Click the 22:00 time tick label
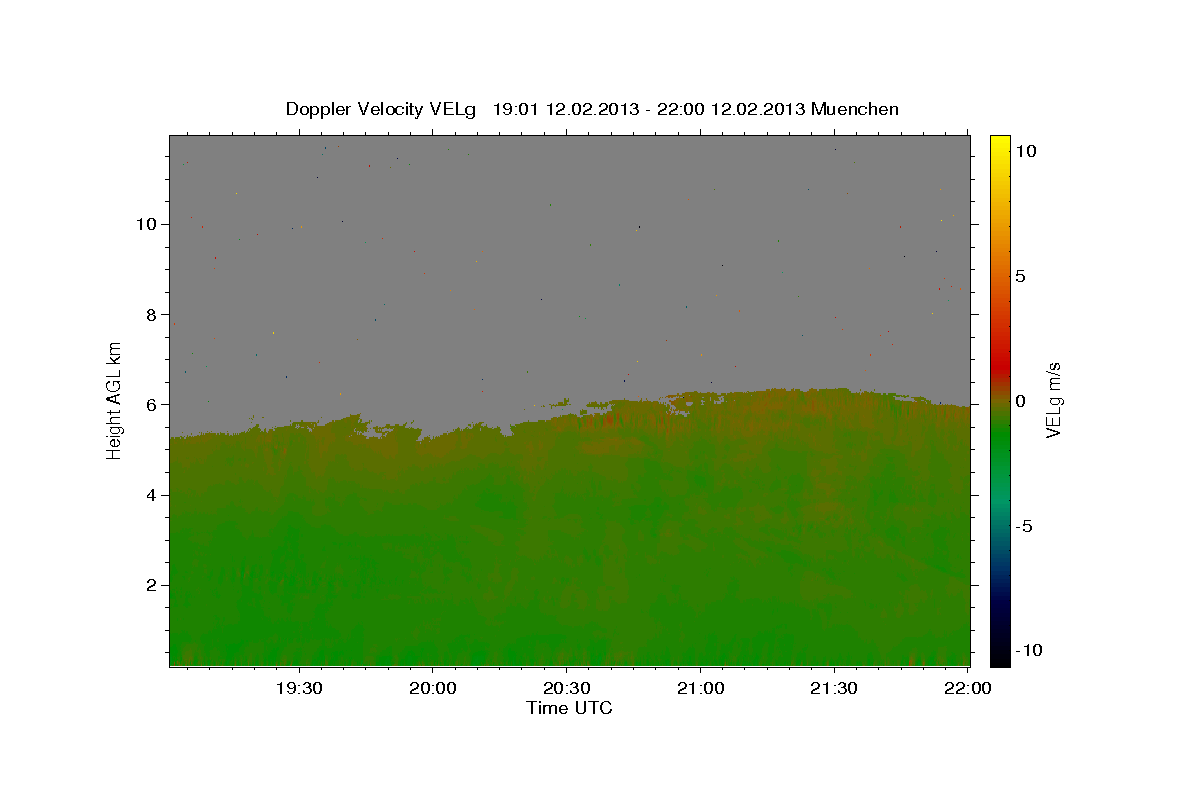This screenshot has height=800, width=1200. pyautogui.click(x=967, y=688)
